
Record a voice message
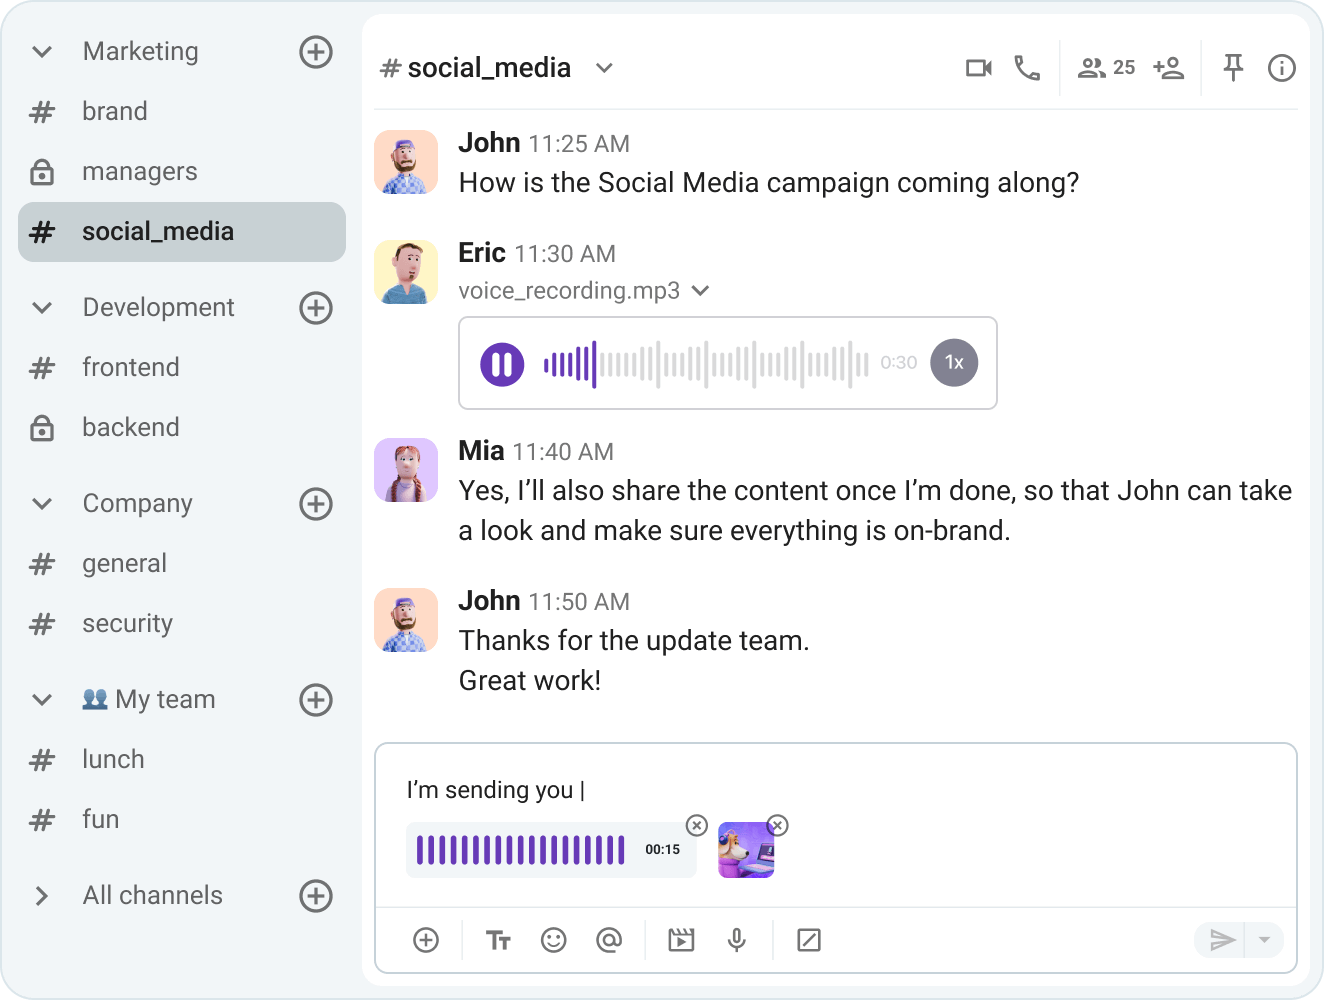point(737,940)
